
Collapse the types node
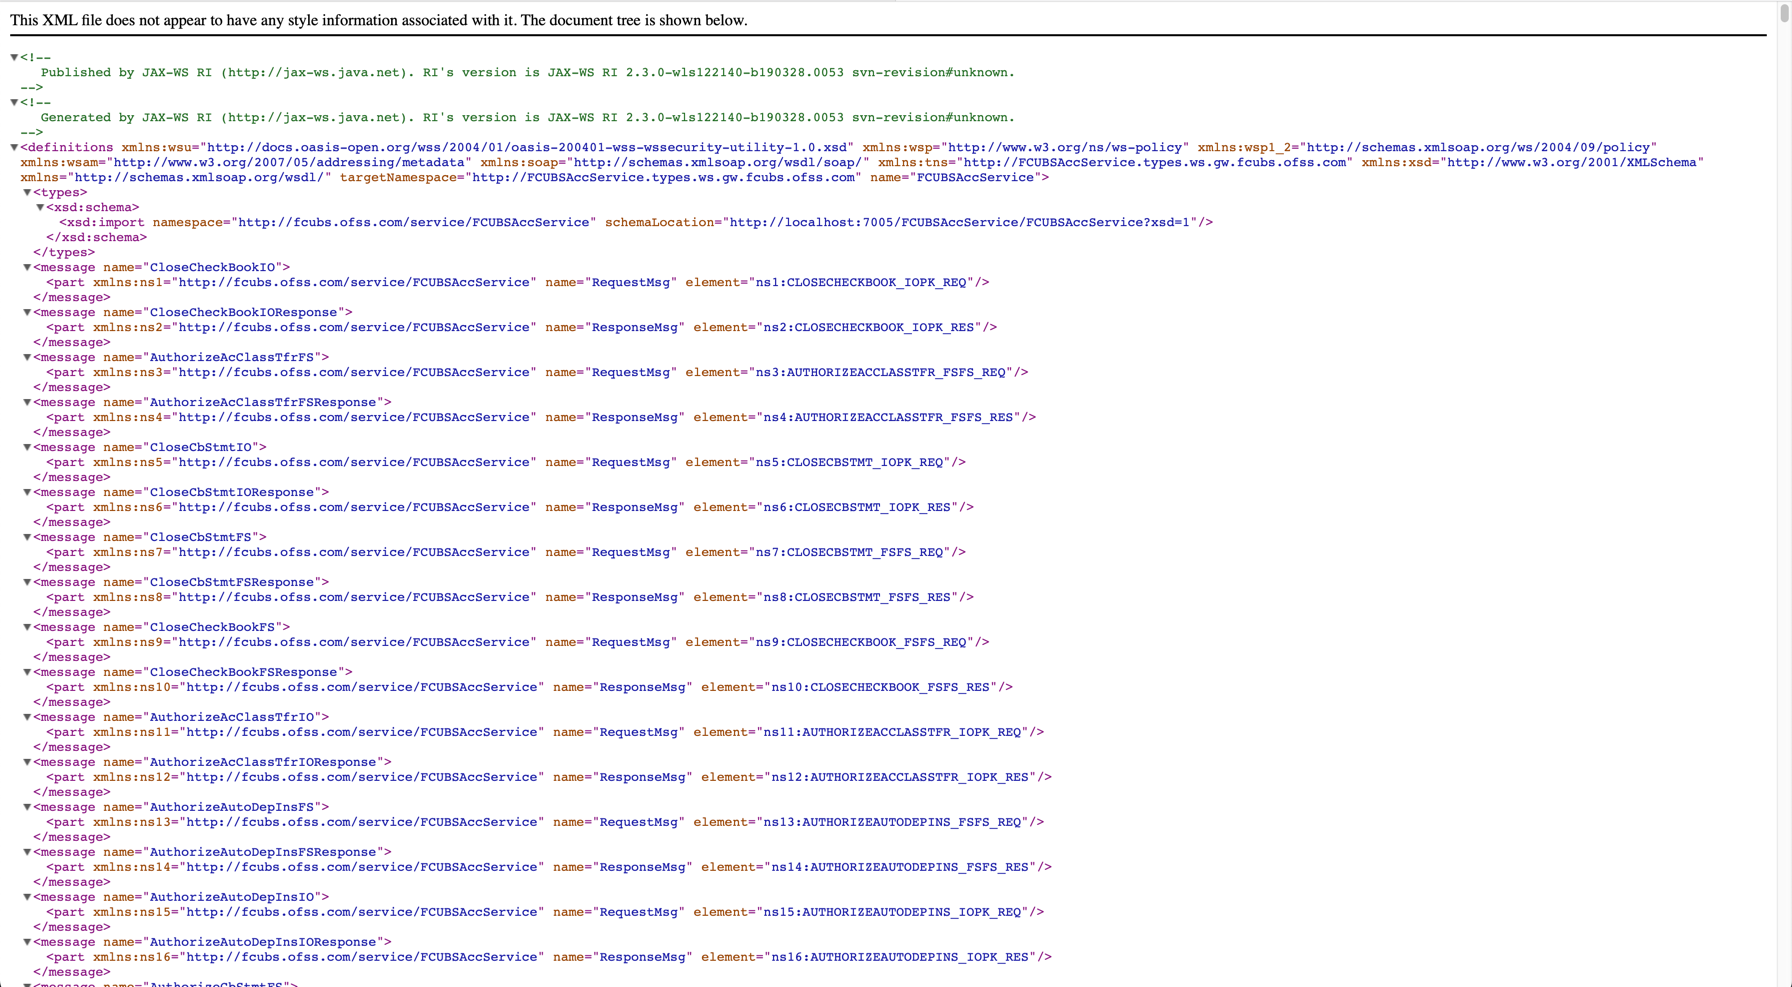[x=27, y=193]
